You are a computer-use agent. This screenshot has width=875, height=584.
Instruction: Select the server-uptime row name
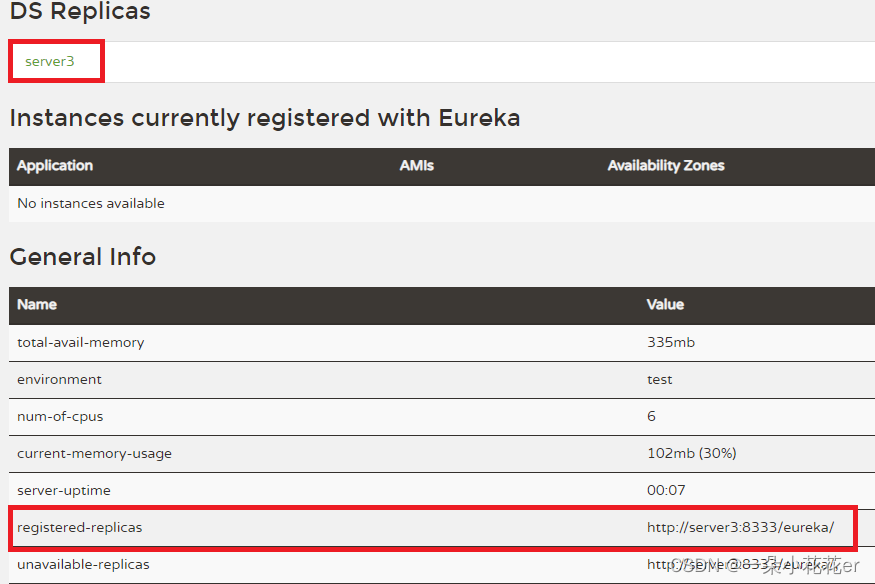(x=64, y=490)
